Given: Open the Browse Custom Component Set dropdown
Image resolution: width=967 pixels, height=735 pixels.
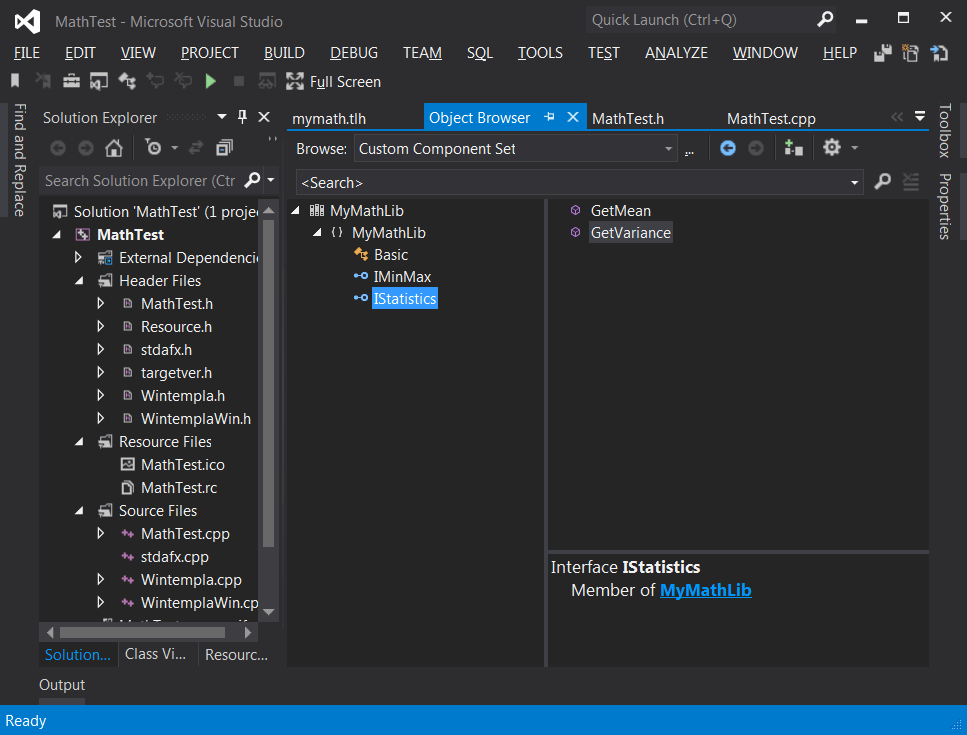Looking at the screenshot, I should (x=669, y=149).
